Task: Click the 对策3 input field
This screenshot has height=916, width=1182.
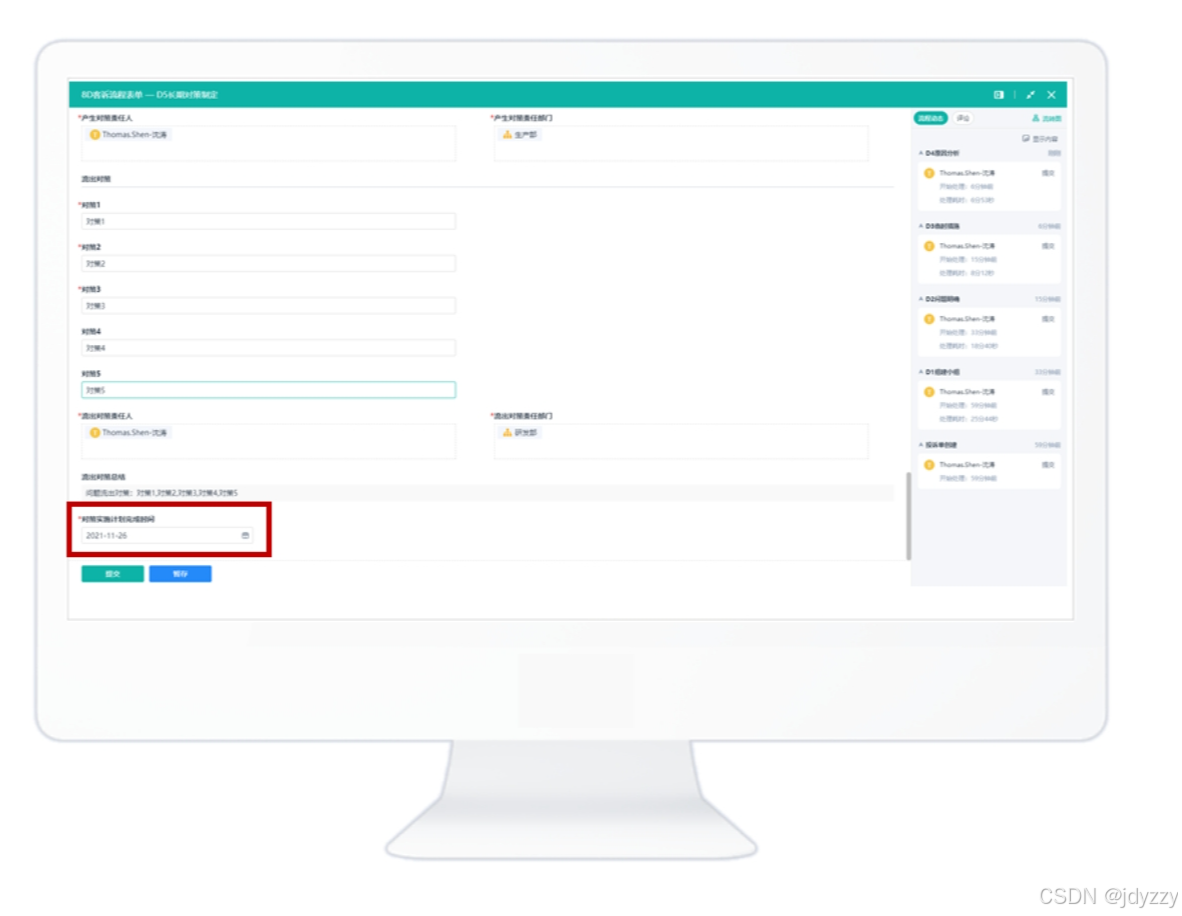Action: click(268, 306)
